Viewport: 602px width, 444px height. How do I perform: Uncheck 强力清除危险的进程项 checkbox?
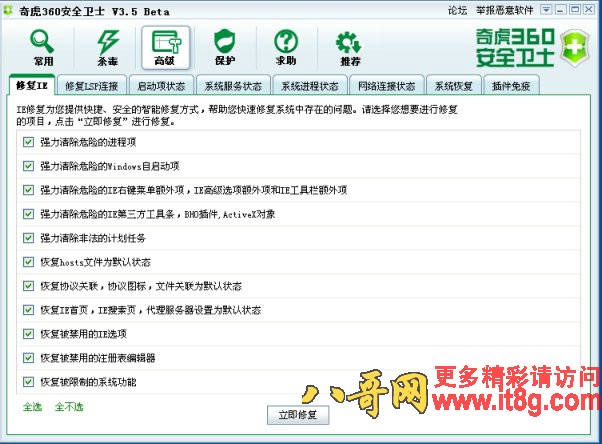[x=28, y=142]
